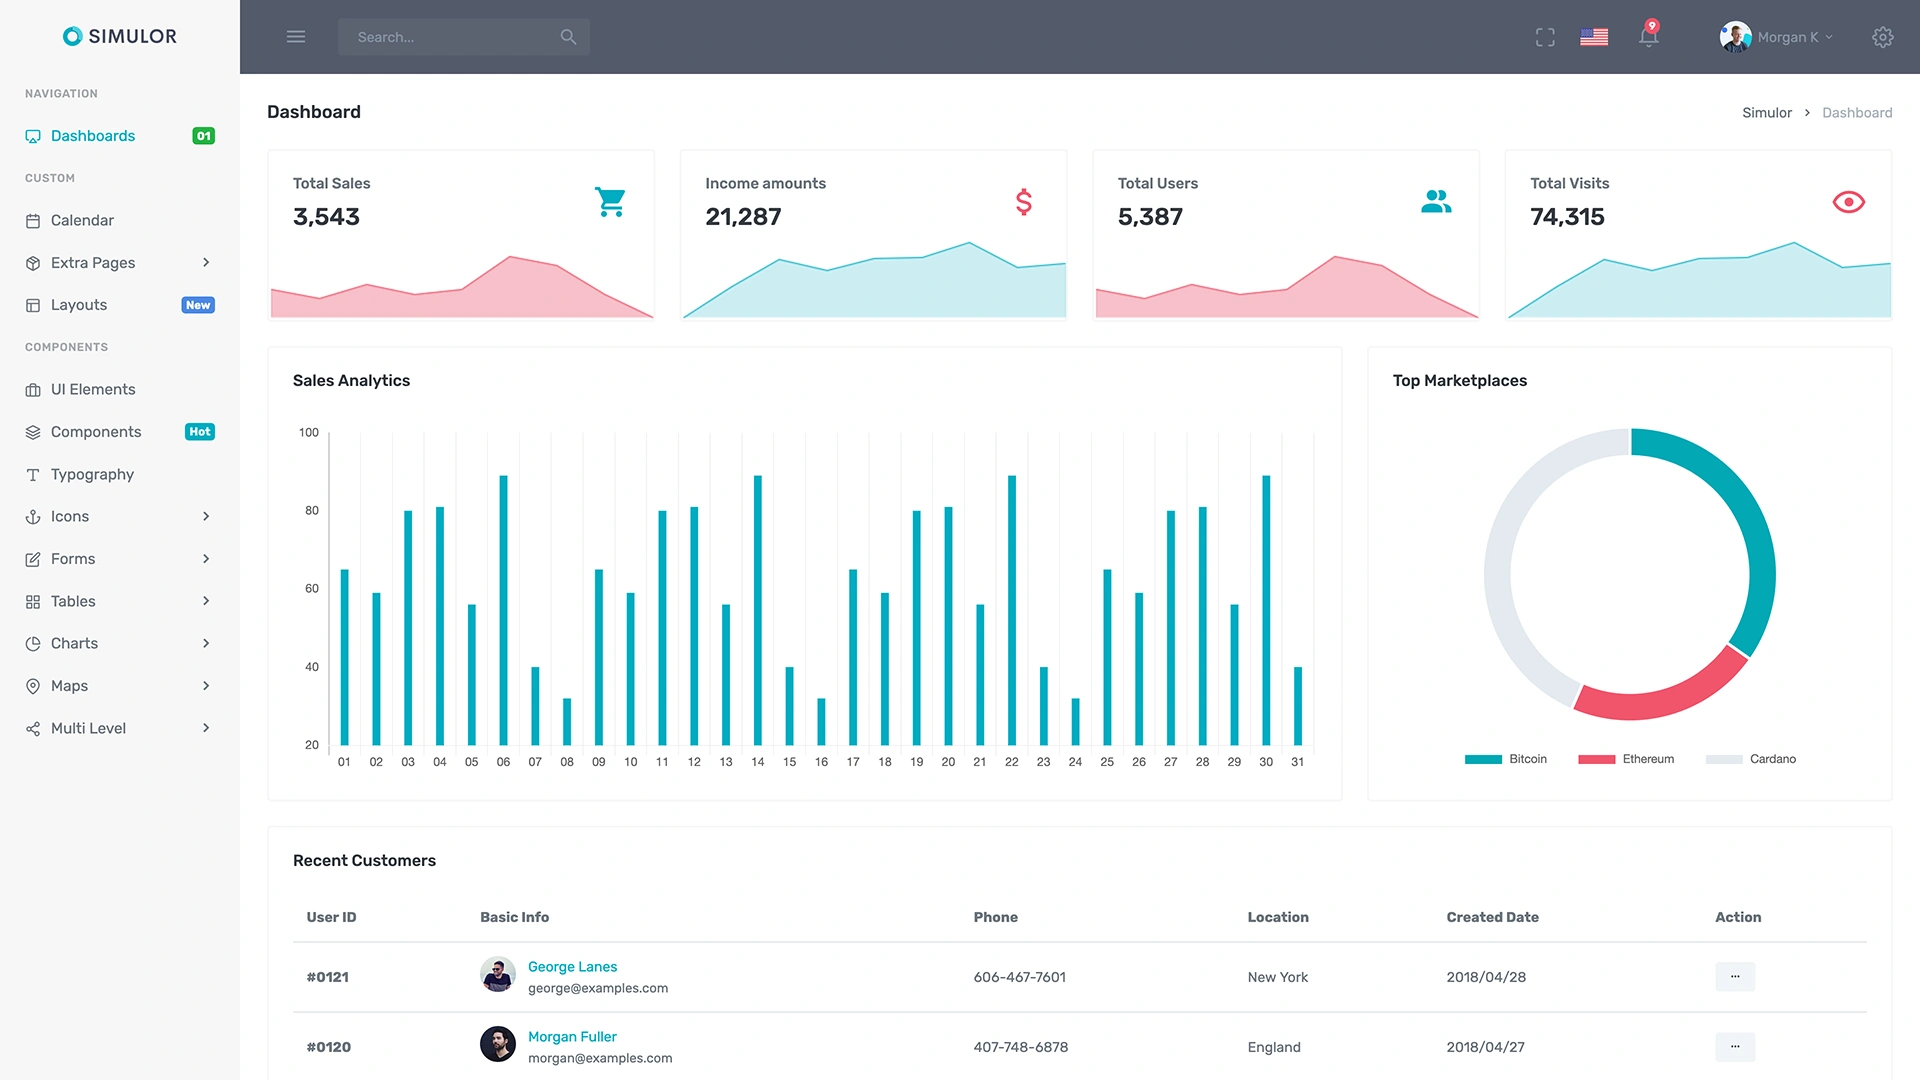This screenshot has height=1080, width=1920.
Task: Click Simulor in the breadcrumb
Action: pos(1766,112)
